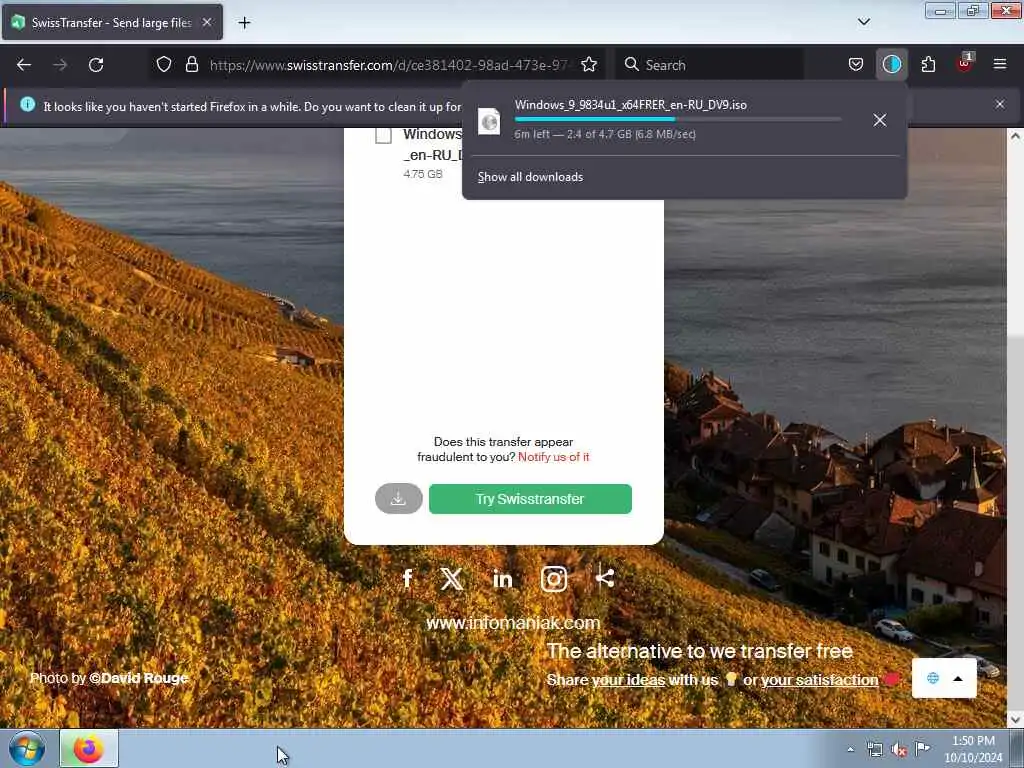Open the Firefox hamburger menu
Image resolution: width=1024 pixels, height=768 pixels.
click(x=999, y=64)
